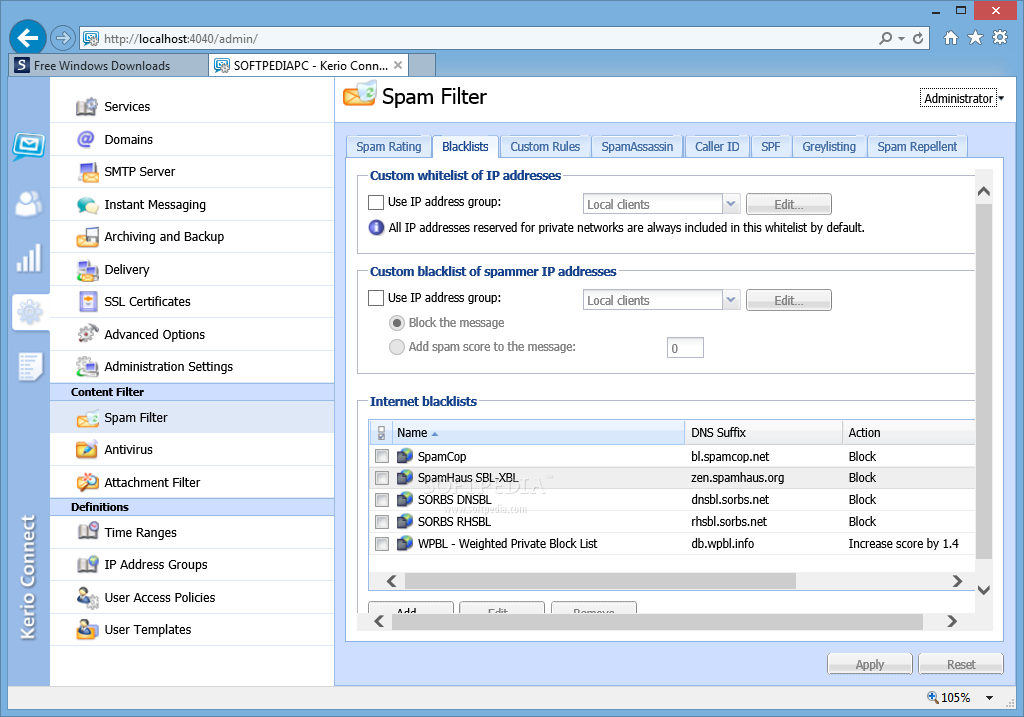This screenshot has width=1024, height=717.
Task: Open the zoom level 105% dropdown arrow
Action: 989,698
